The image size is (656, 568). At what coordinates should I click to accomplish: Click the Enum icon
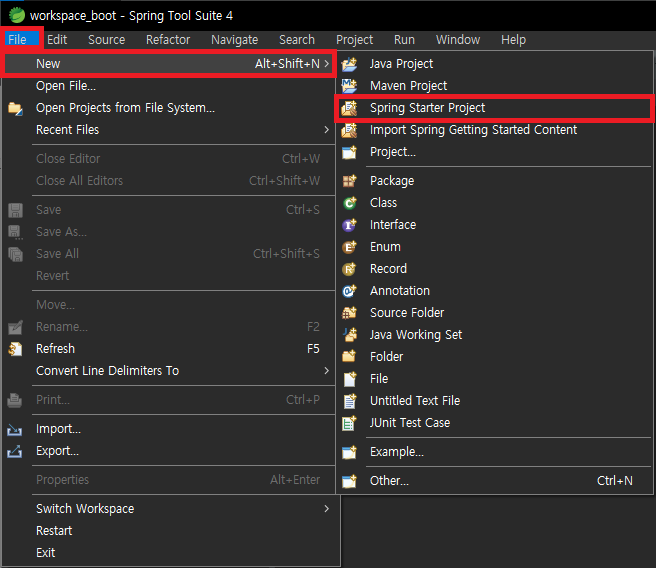coord(349,247)
